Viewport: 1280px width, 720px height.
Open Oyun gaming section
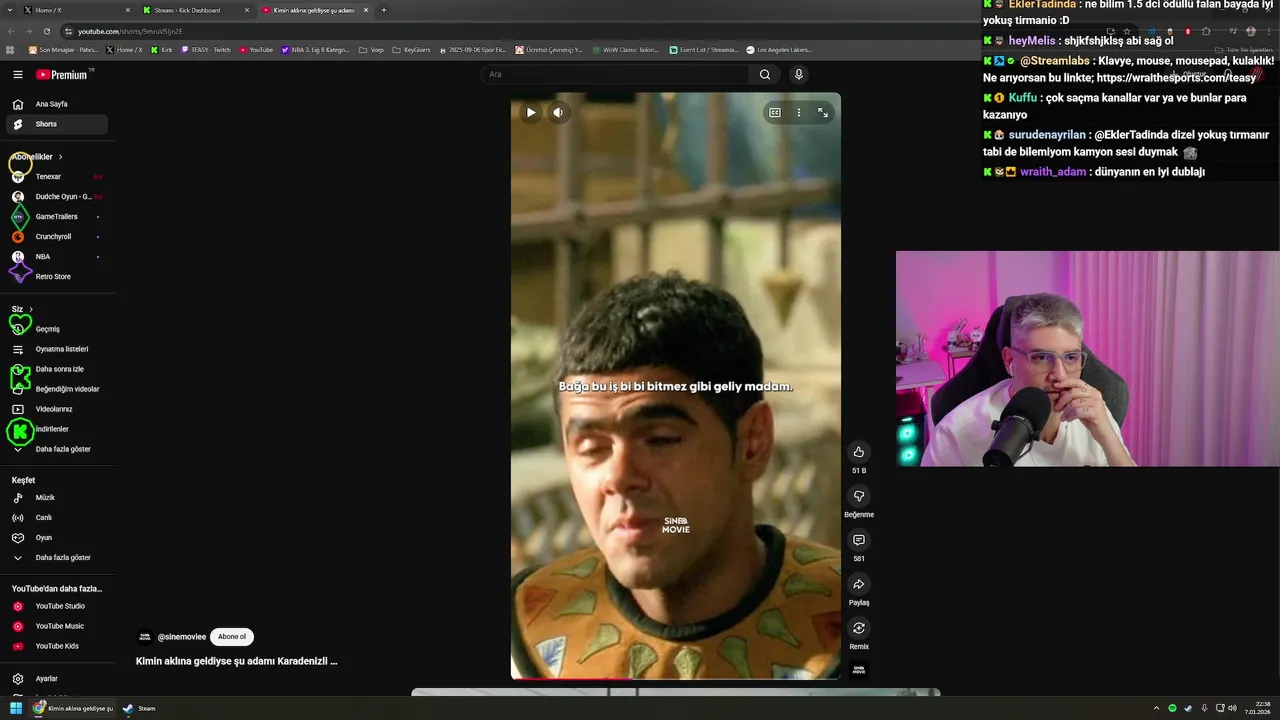tap(56, 538)
